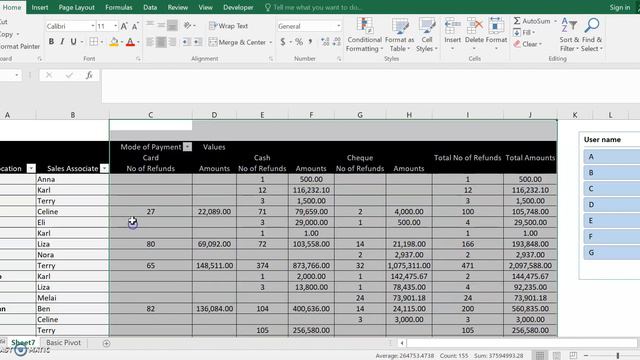
Task: Click the Insert cells icon
Action: pos(452,26)
